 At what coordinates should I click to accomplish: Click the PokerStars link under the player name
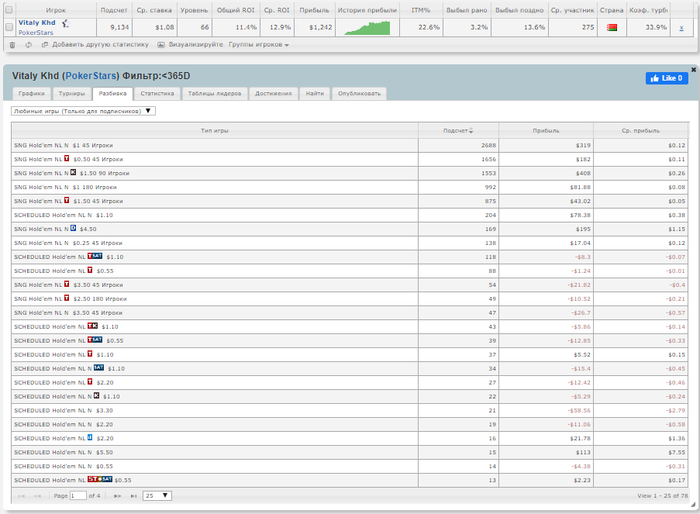coord(36,33)
